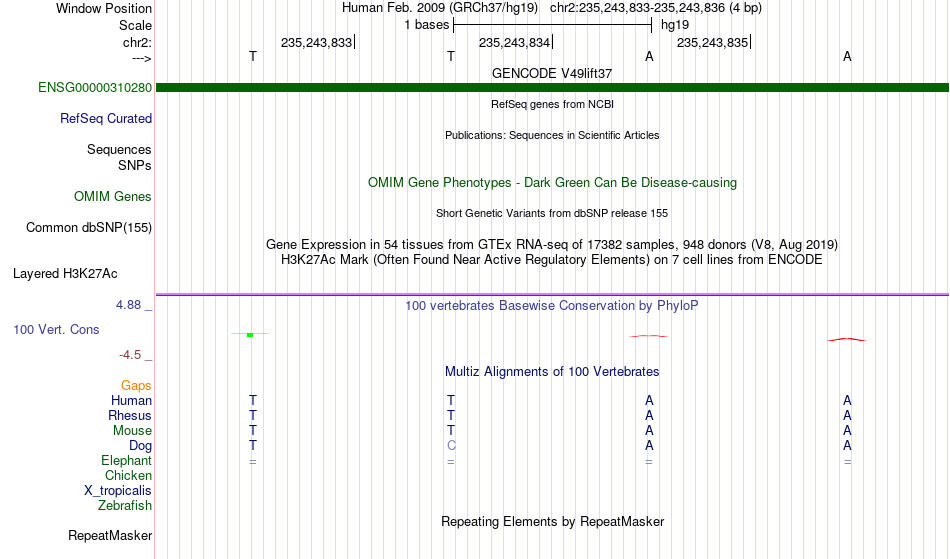The image size is (950, 559).
Task: Select the Mouse species label
Action: pos(132,431)
